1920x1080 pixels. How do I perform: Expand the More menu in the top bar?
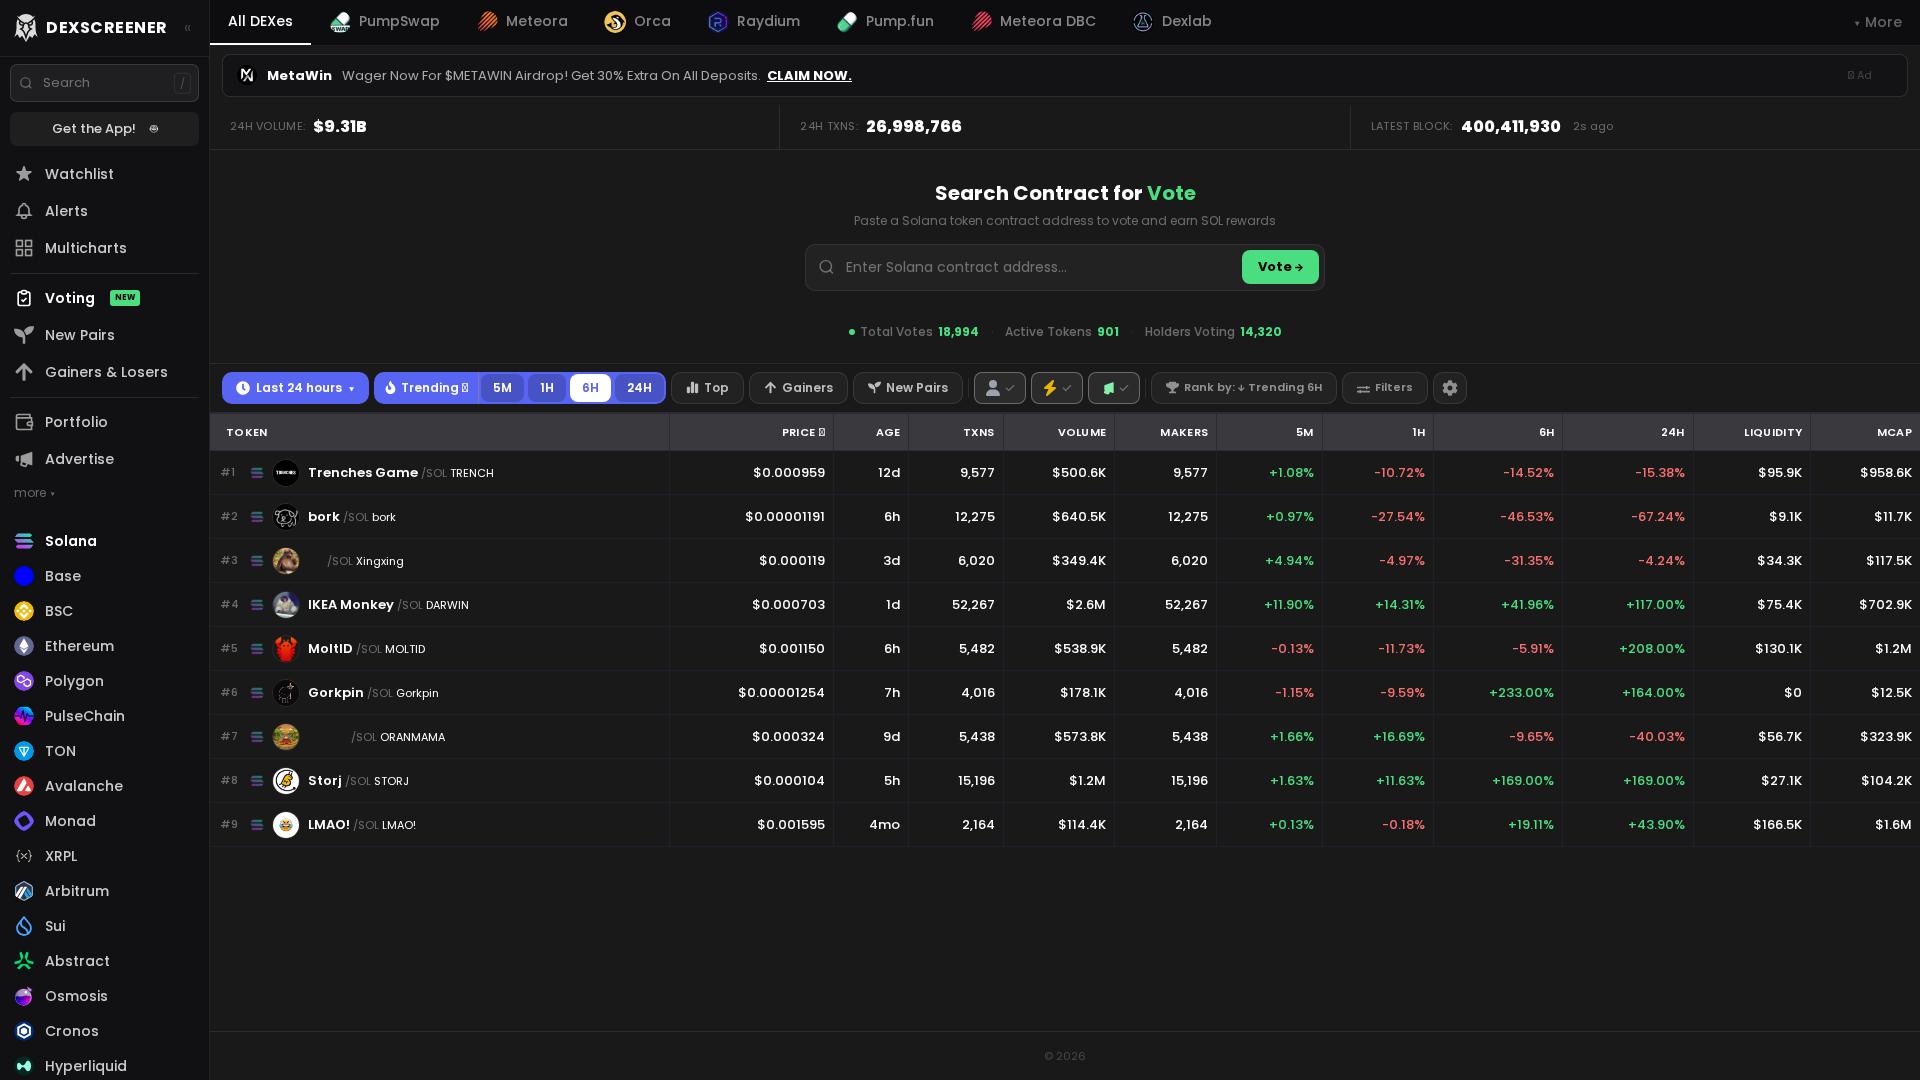pos(1877,21)
